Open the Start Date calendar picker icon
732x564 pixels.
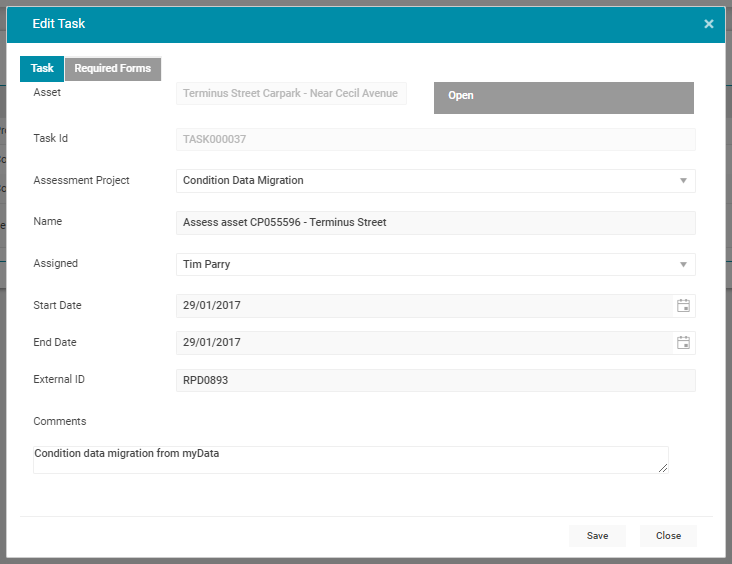click(x=683, y=306)
